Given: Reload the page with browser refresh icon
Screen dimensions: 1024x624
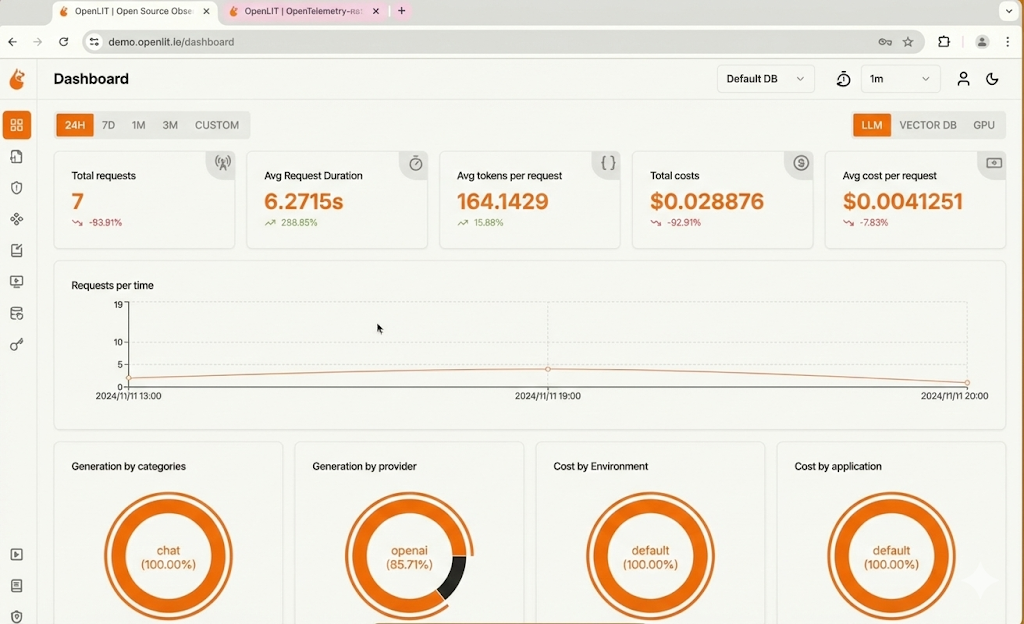Looking at the screenshot, I should click(x=63, y=42).
